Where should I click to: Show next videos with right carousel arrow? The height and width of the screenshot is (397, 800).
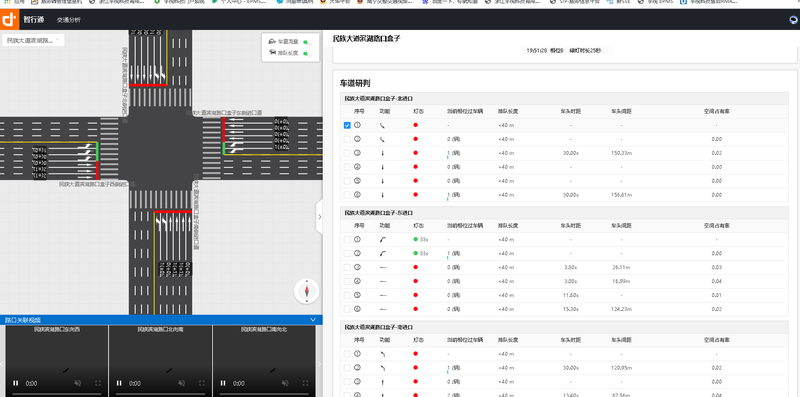[x=319, y=364]
